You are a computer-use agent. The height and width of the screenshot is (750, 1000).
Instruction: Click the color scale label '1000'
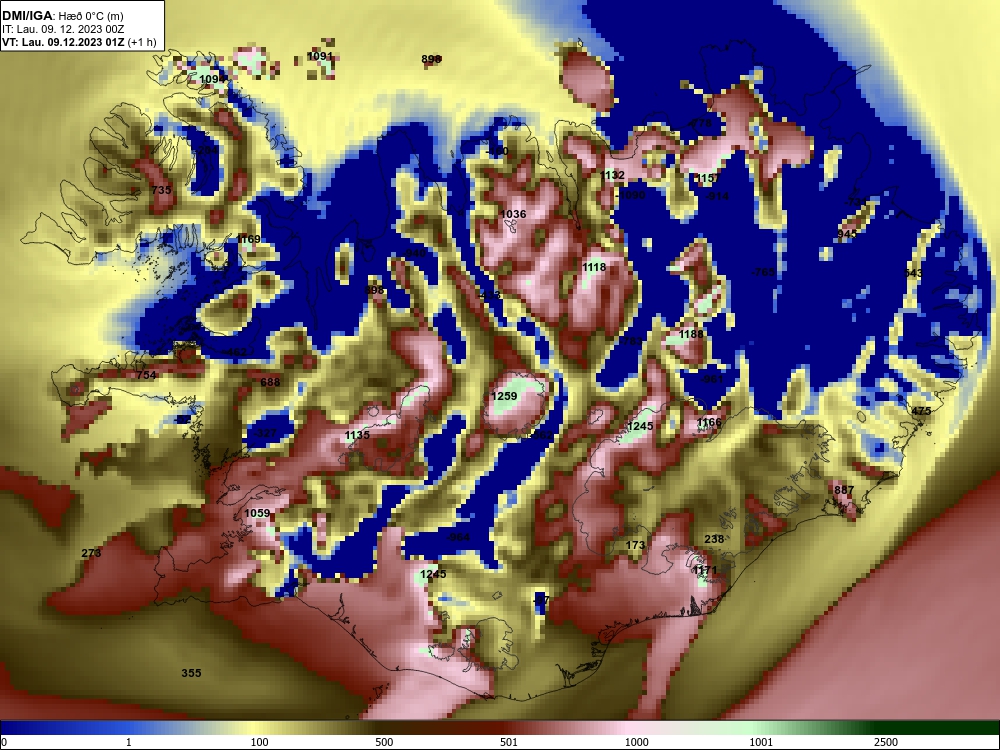[x=636, y=742]
